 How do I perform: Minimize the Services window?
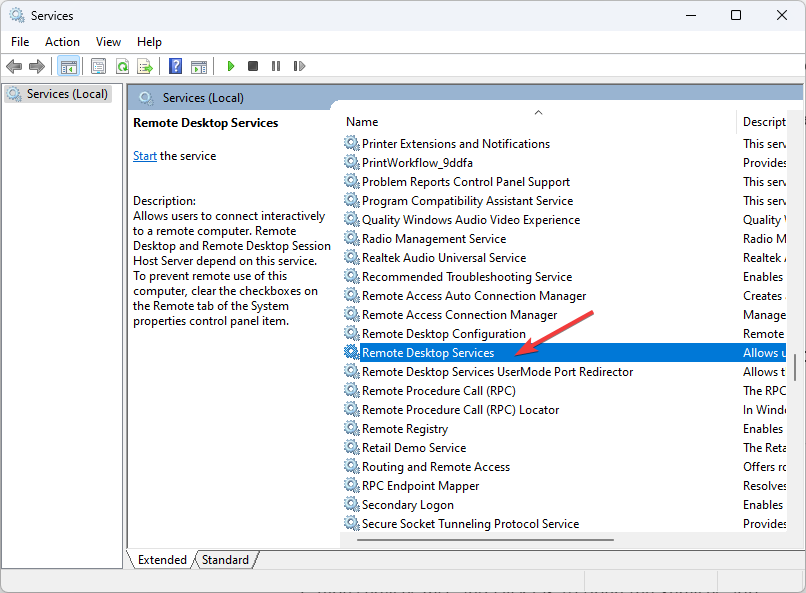691,15
